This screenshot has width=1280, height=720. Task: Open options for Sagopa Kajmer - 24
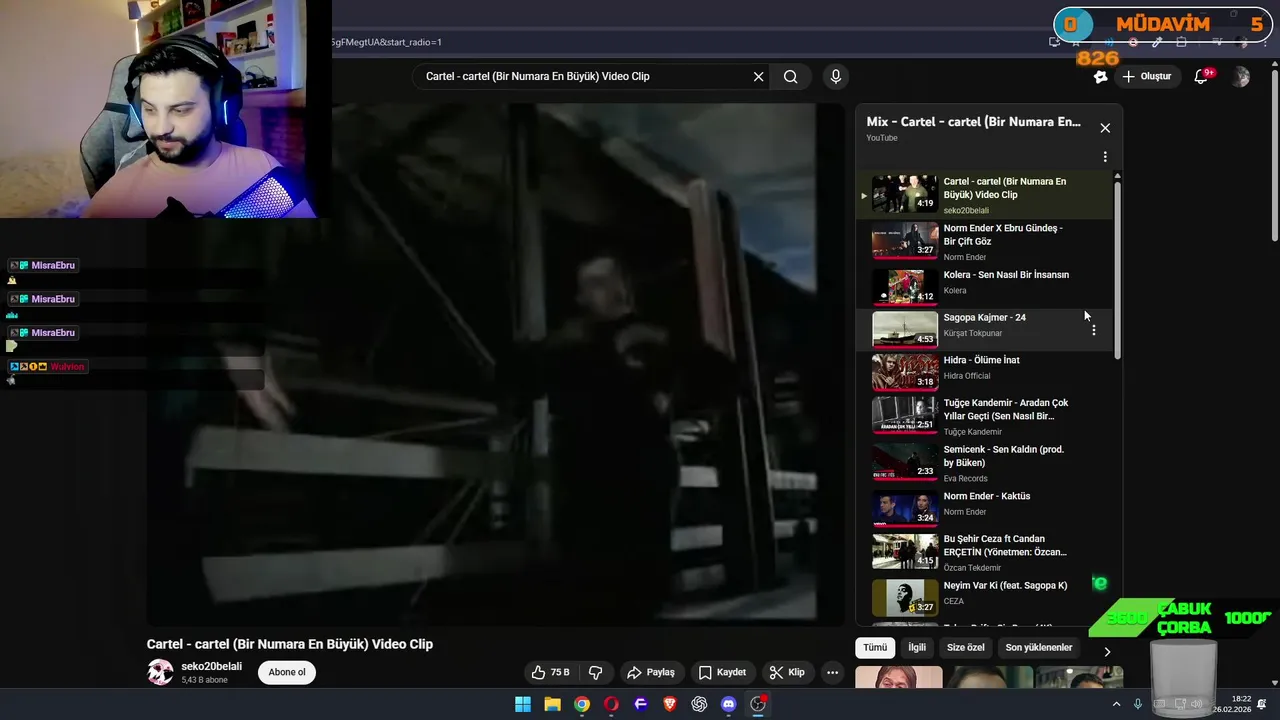click(1093, 330)
